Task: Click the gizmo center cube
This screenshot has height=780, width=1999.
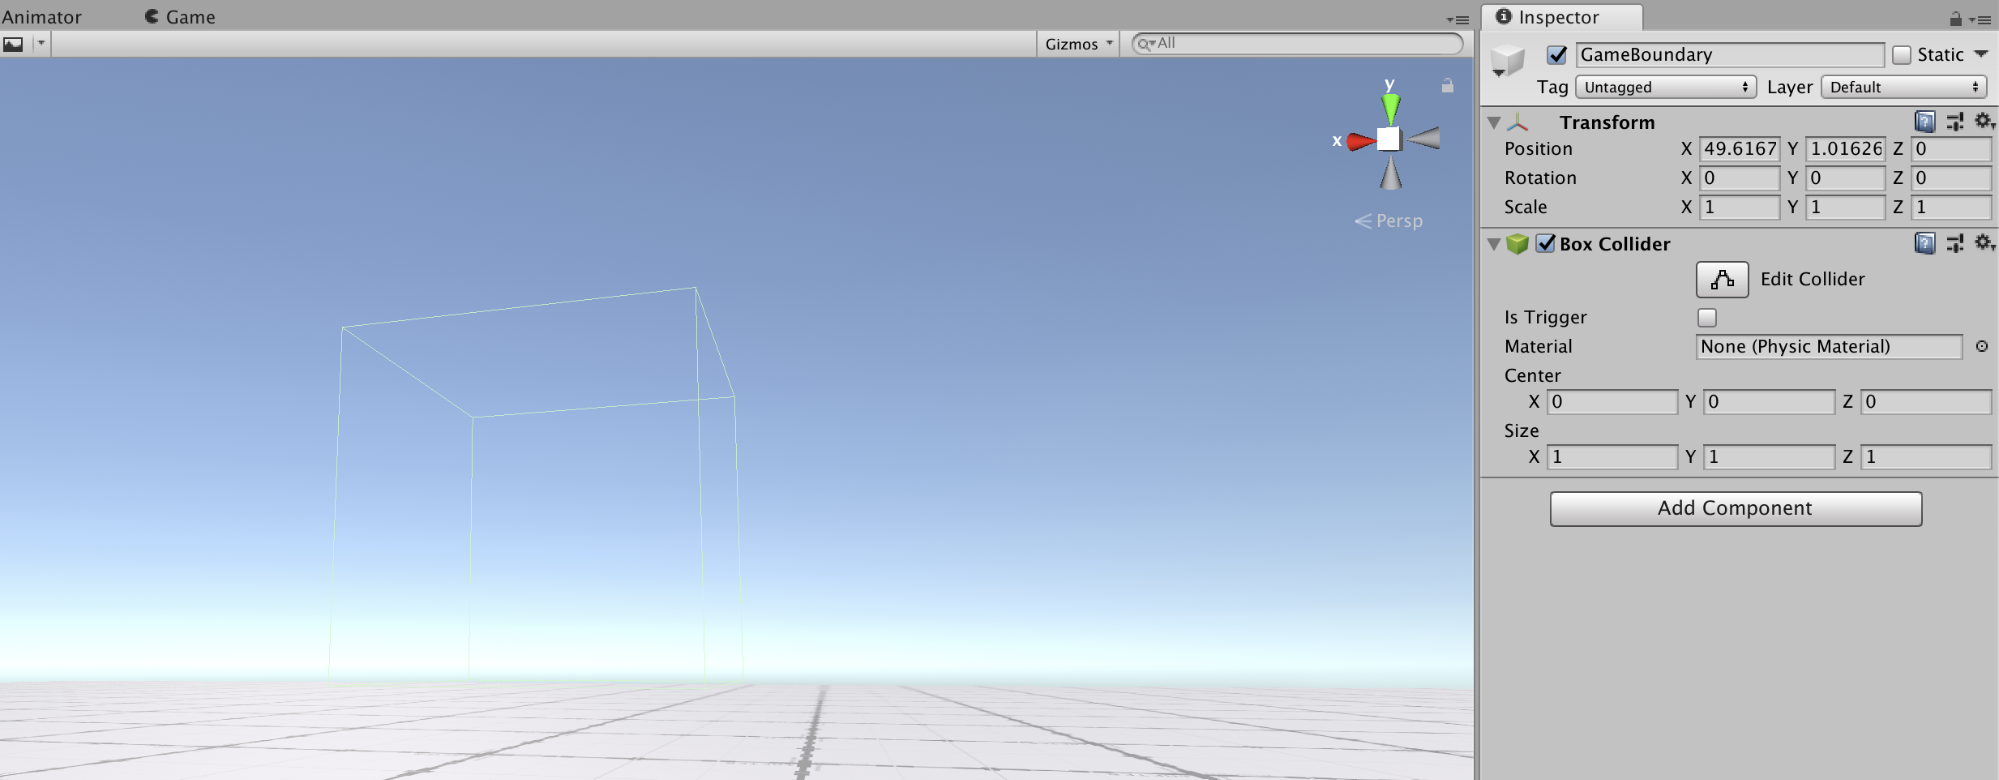Action: 1389,139
